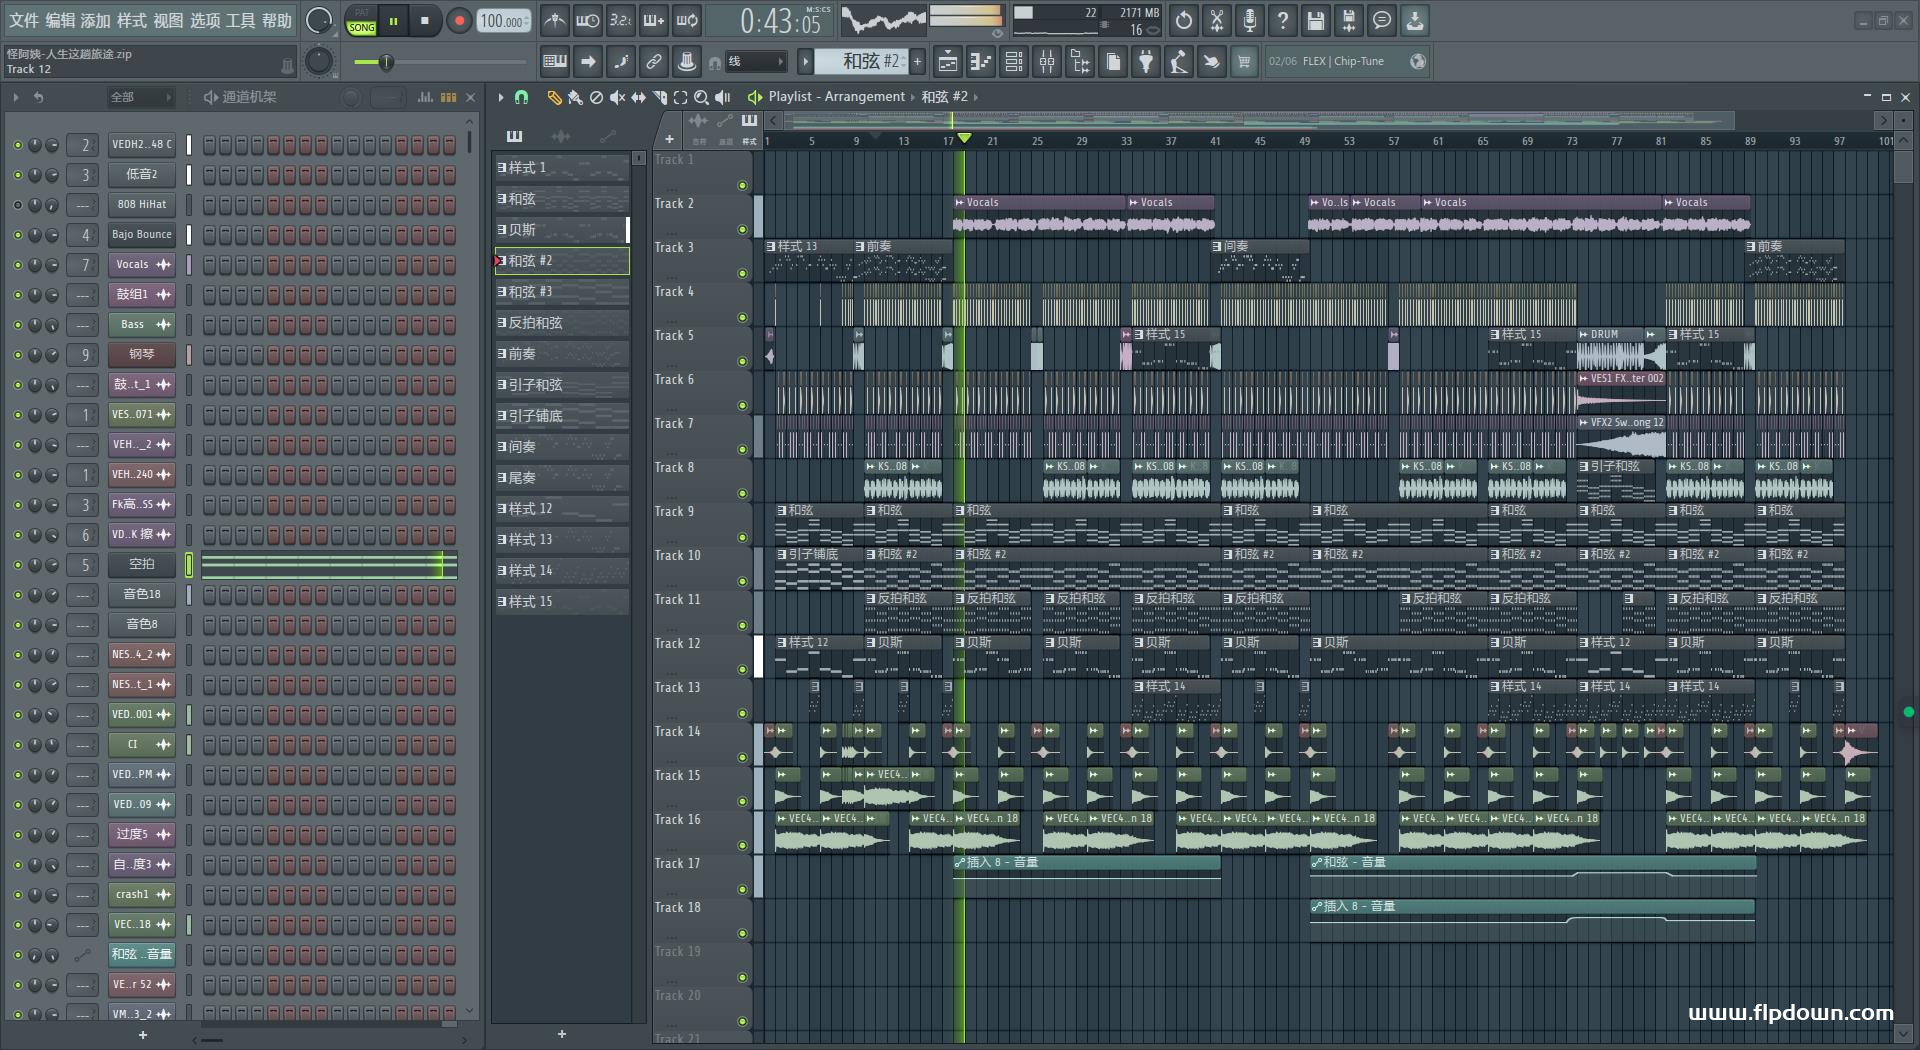
Task: Save project with floppy disk icon
Action: [x=1316, y=20]
